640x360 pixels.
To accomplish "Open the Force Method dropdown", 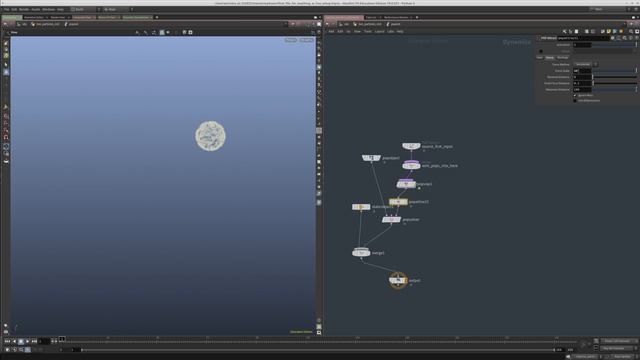I will 583,64.
